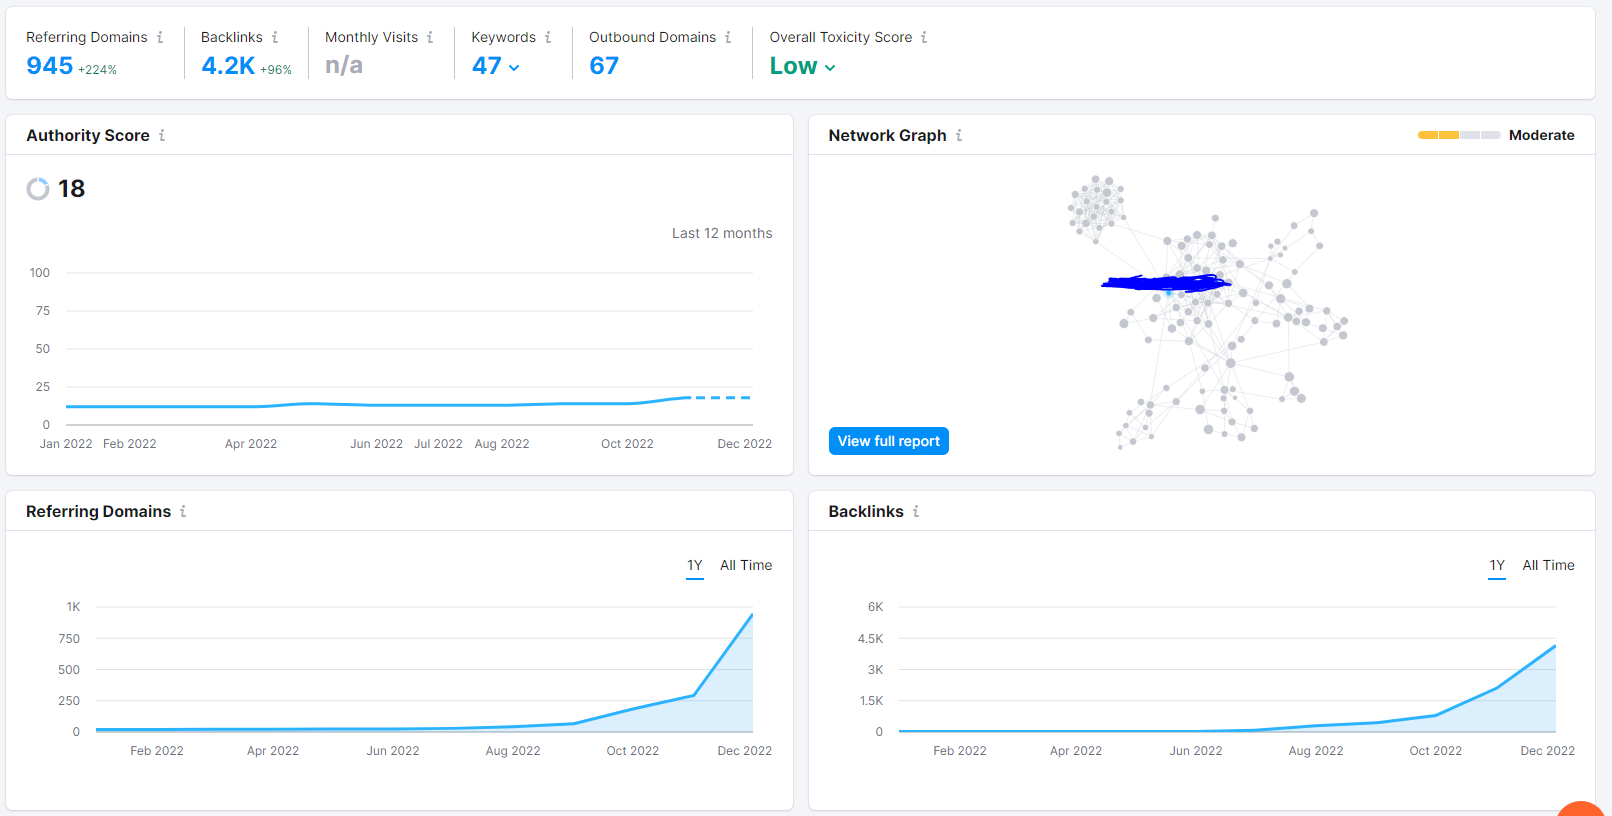The width and height of the screenshot is (1612, 816).
Task: Open the 4.2K backlinks link
Action: coord(228,66)
